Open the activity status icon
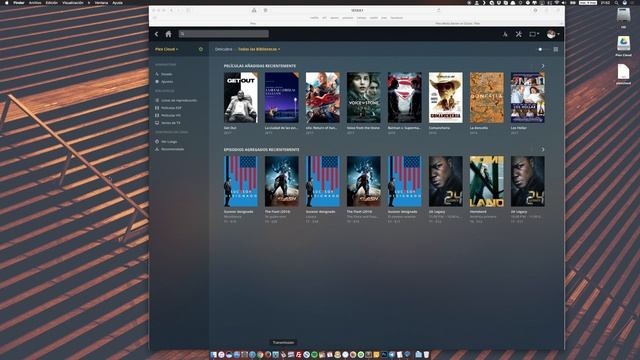 pyautogui.click(x=505, y=35)
